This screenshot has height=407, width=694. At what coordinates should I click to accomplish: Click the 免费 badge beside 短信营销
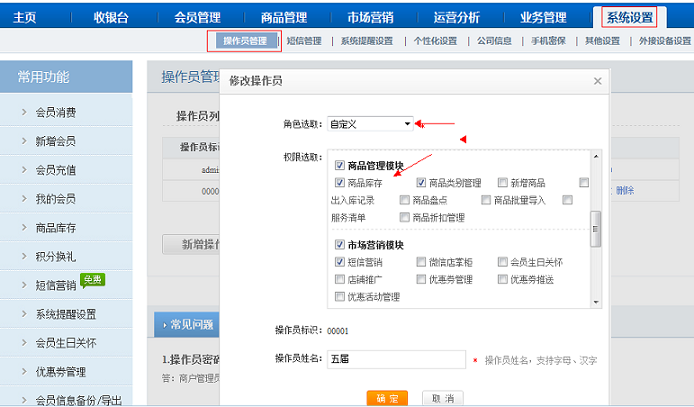[x=93, y=280]
